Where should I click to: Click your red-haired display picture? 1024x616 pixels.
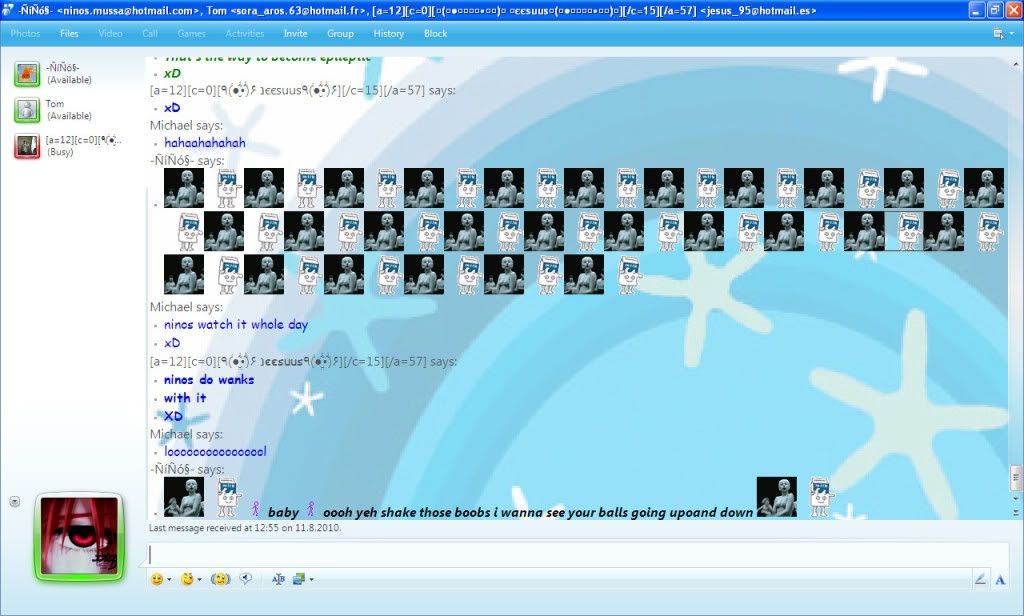78,538
